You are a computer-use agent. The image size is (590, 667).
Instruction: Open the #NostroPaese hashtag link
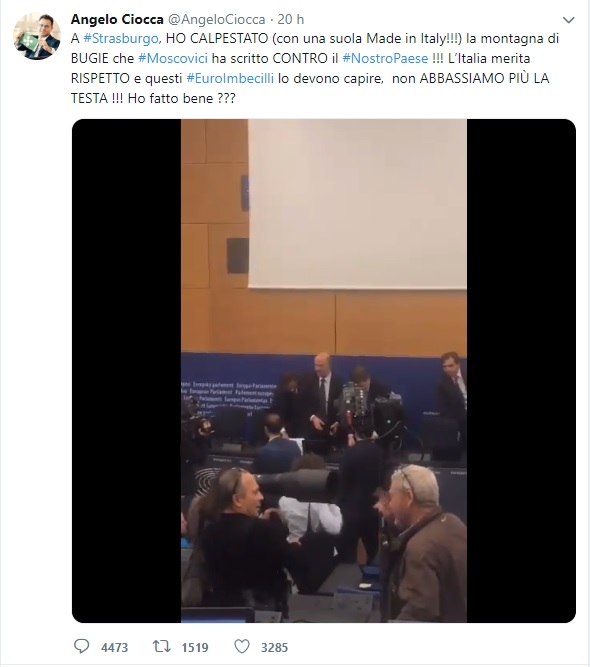pos(385,58)
